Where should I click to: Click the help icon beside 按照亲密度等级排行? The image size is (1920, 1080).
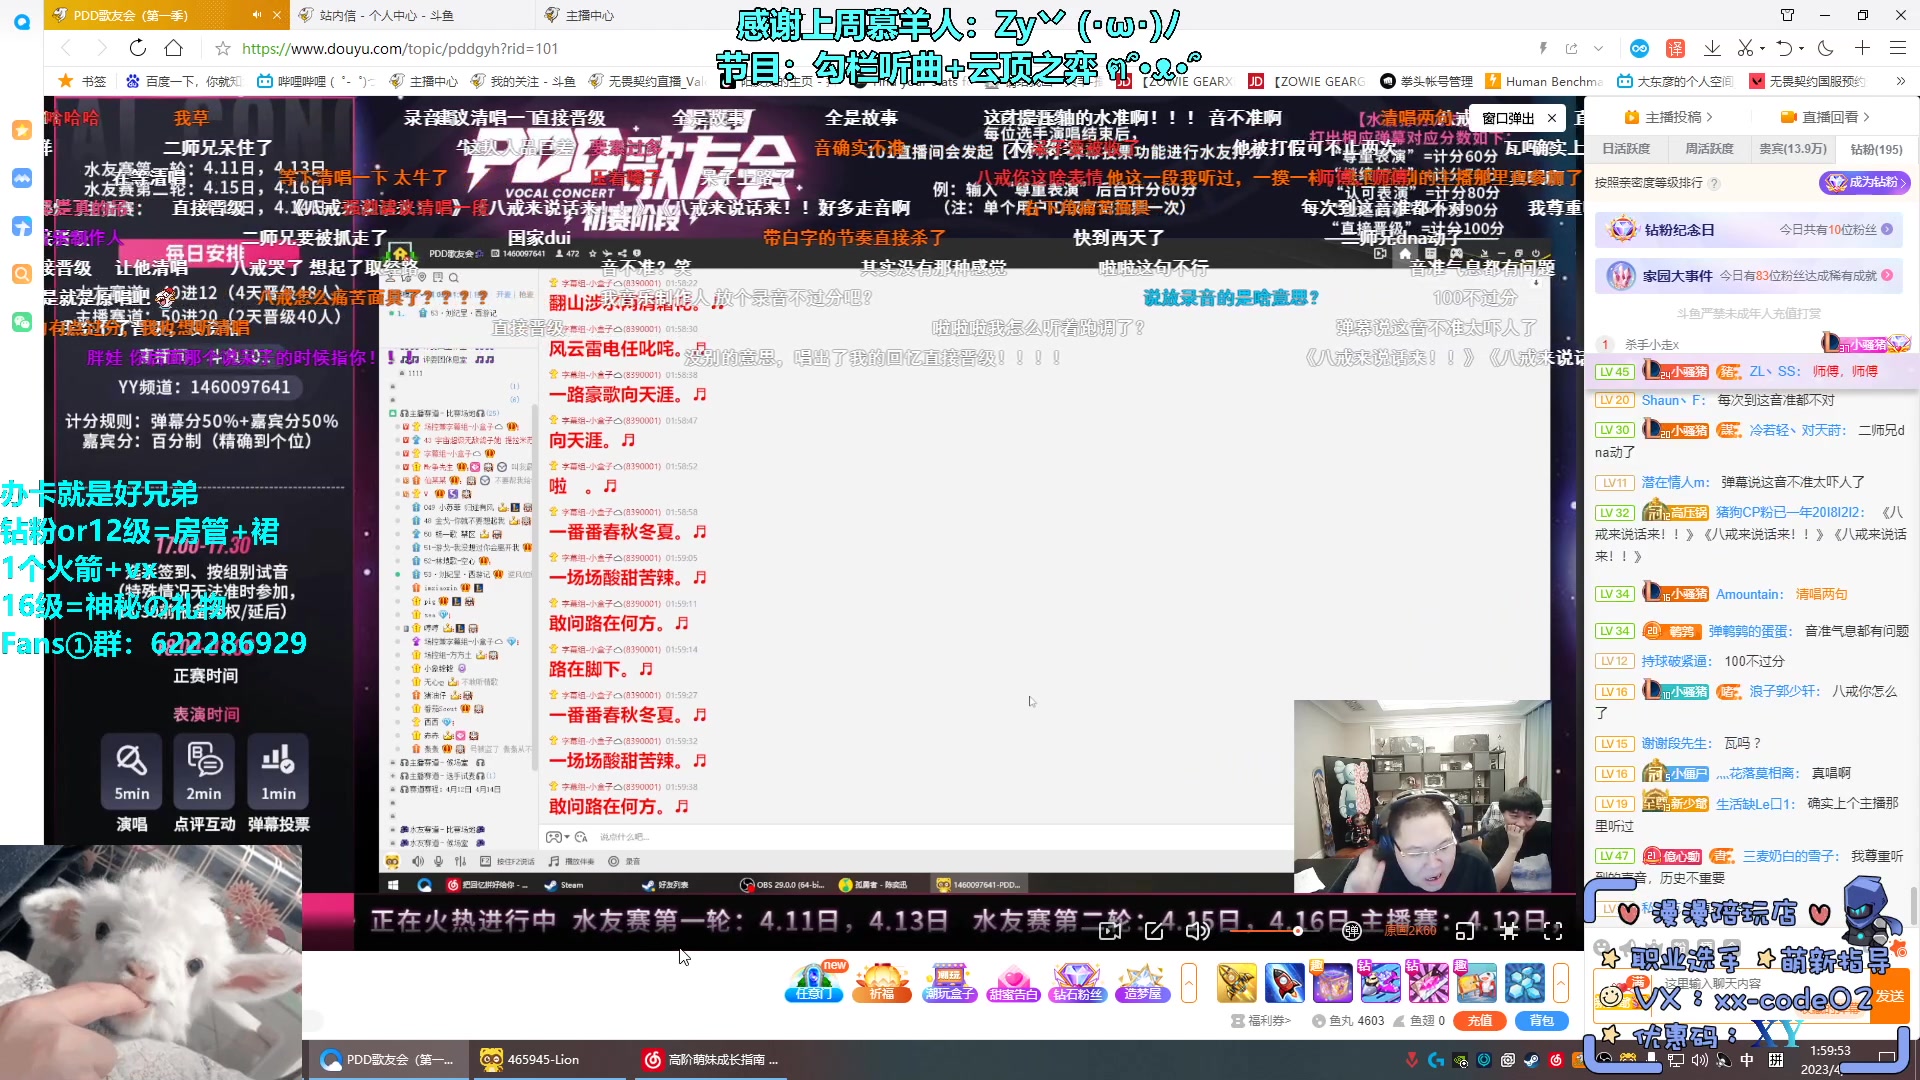(x=1714, y=183)
